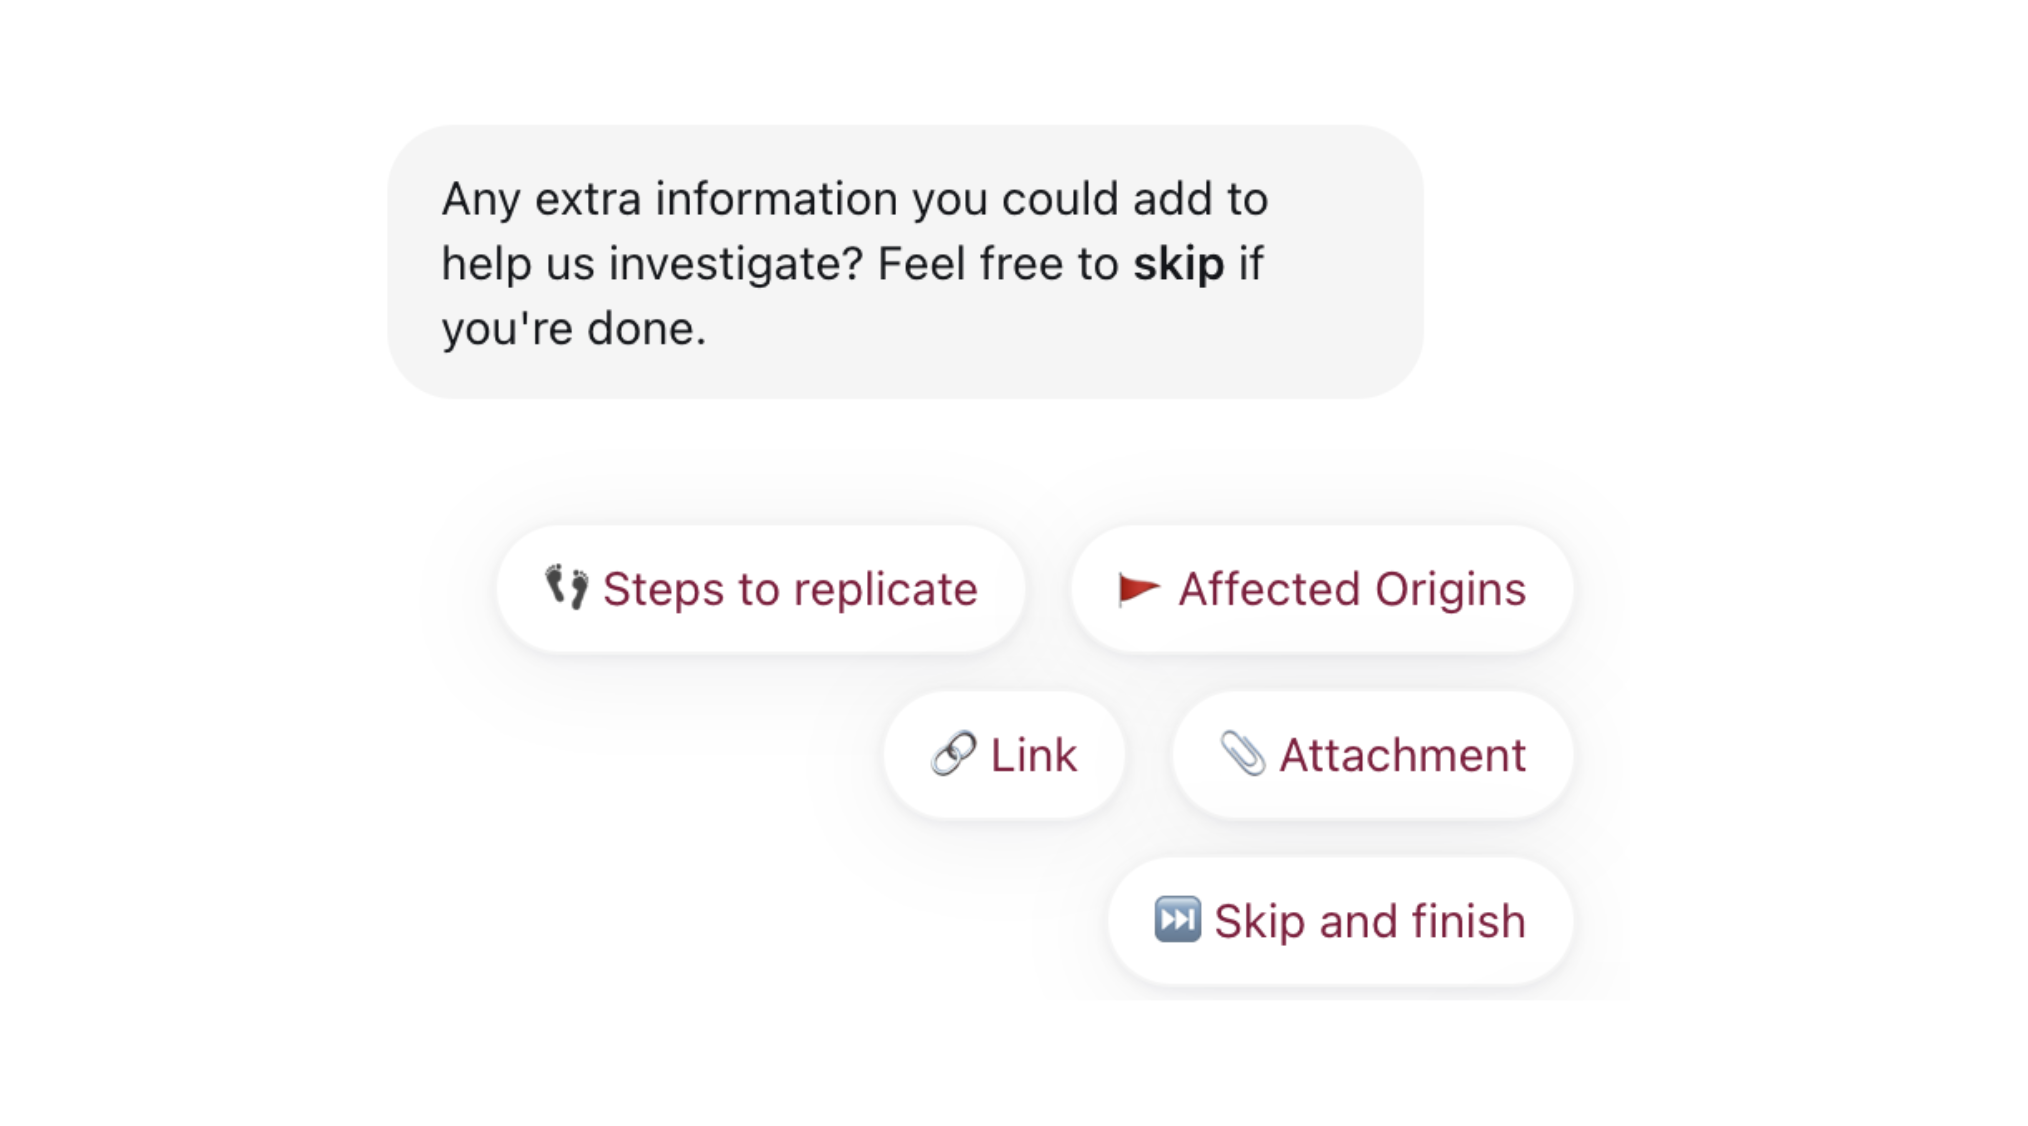
Task: Click "help us investigate" text in the message
Action: click(651, 264)
